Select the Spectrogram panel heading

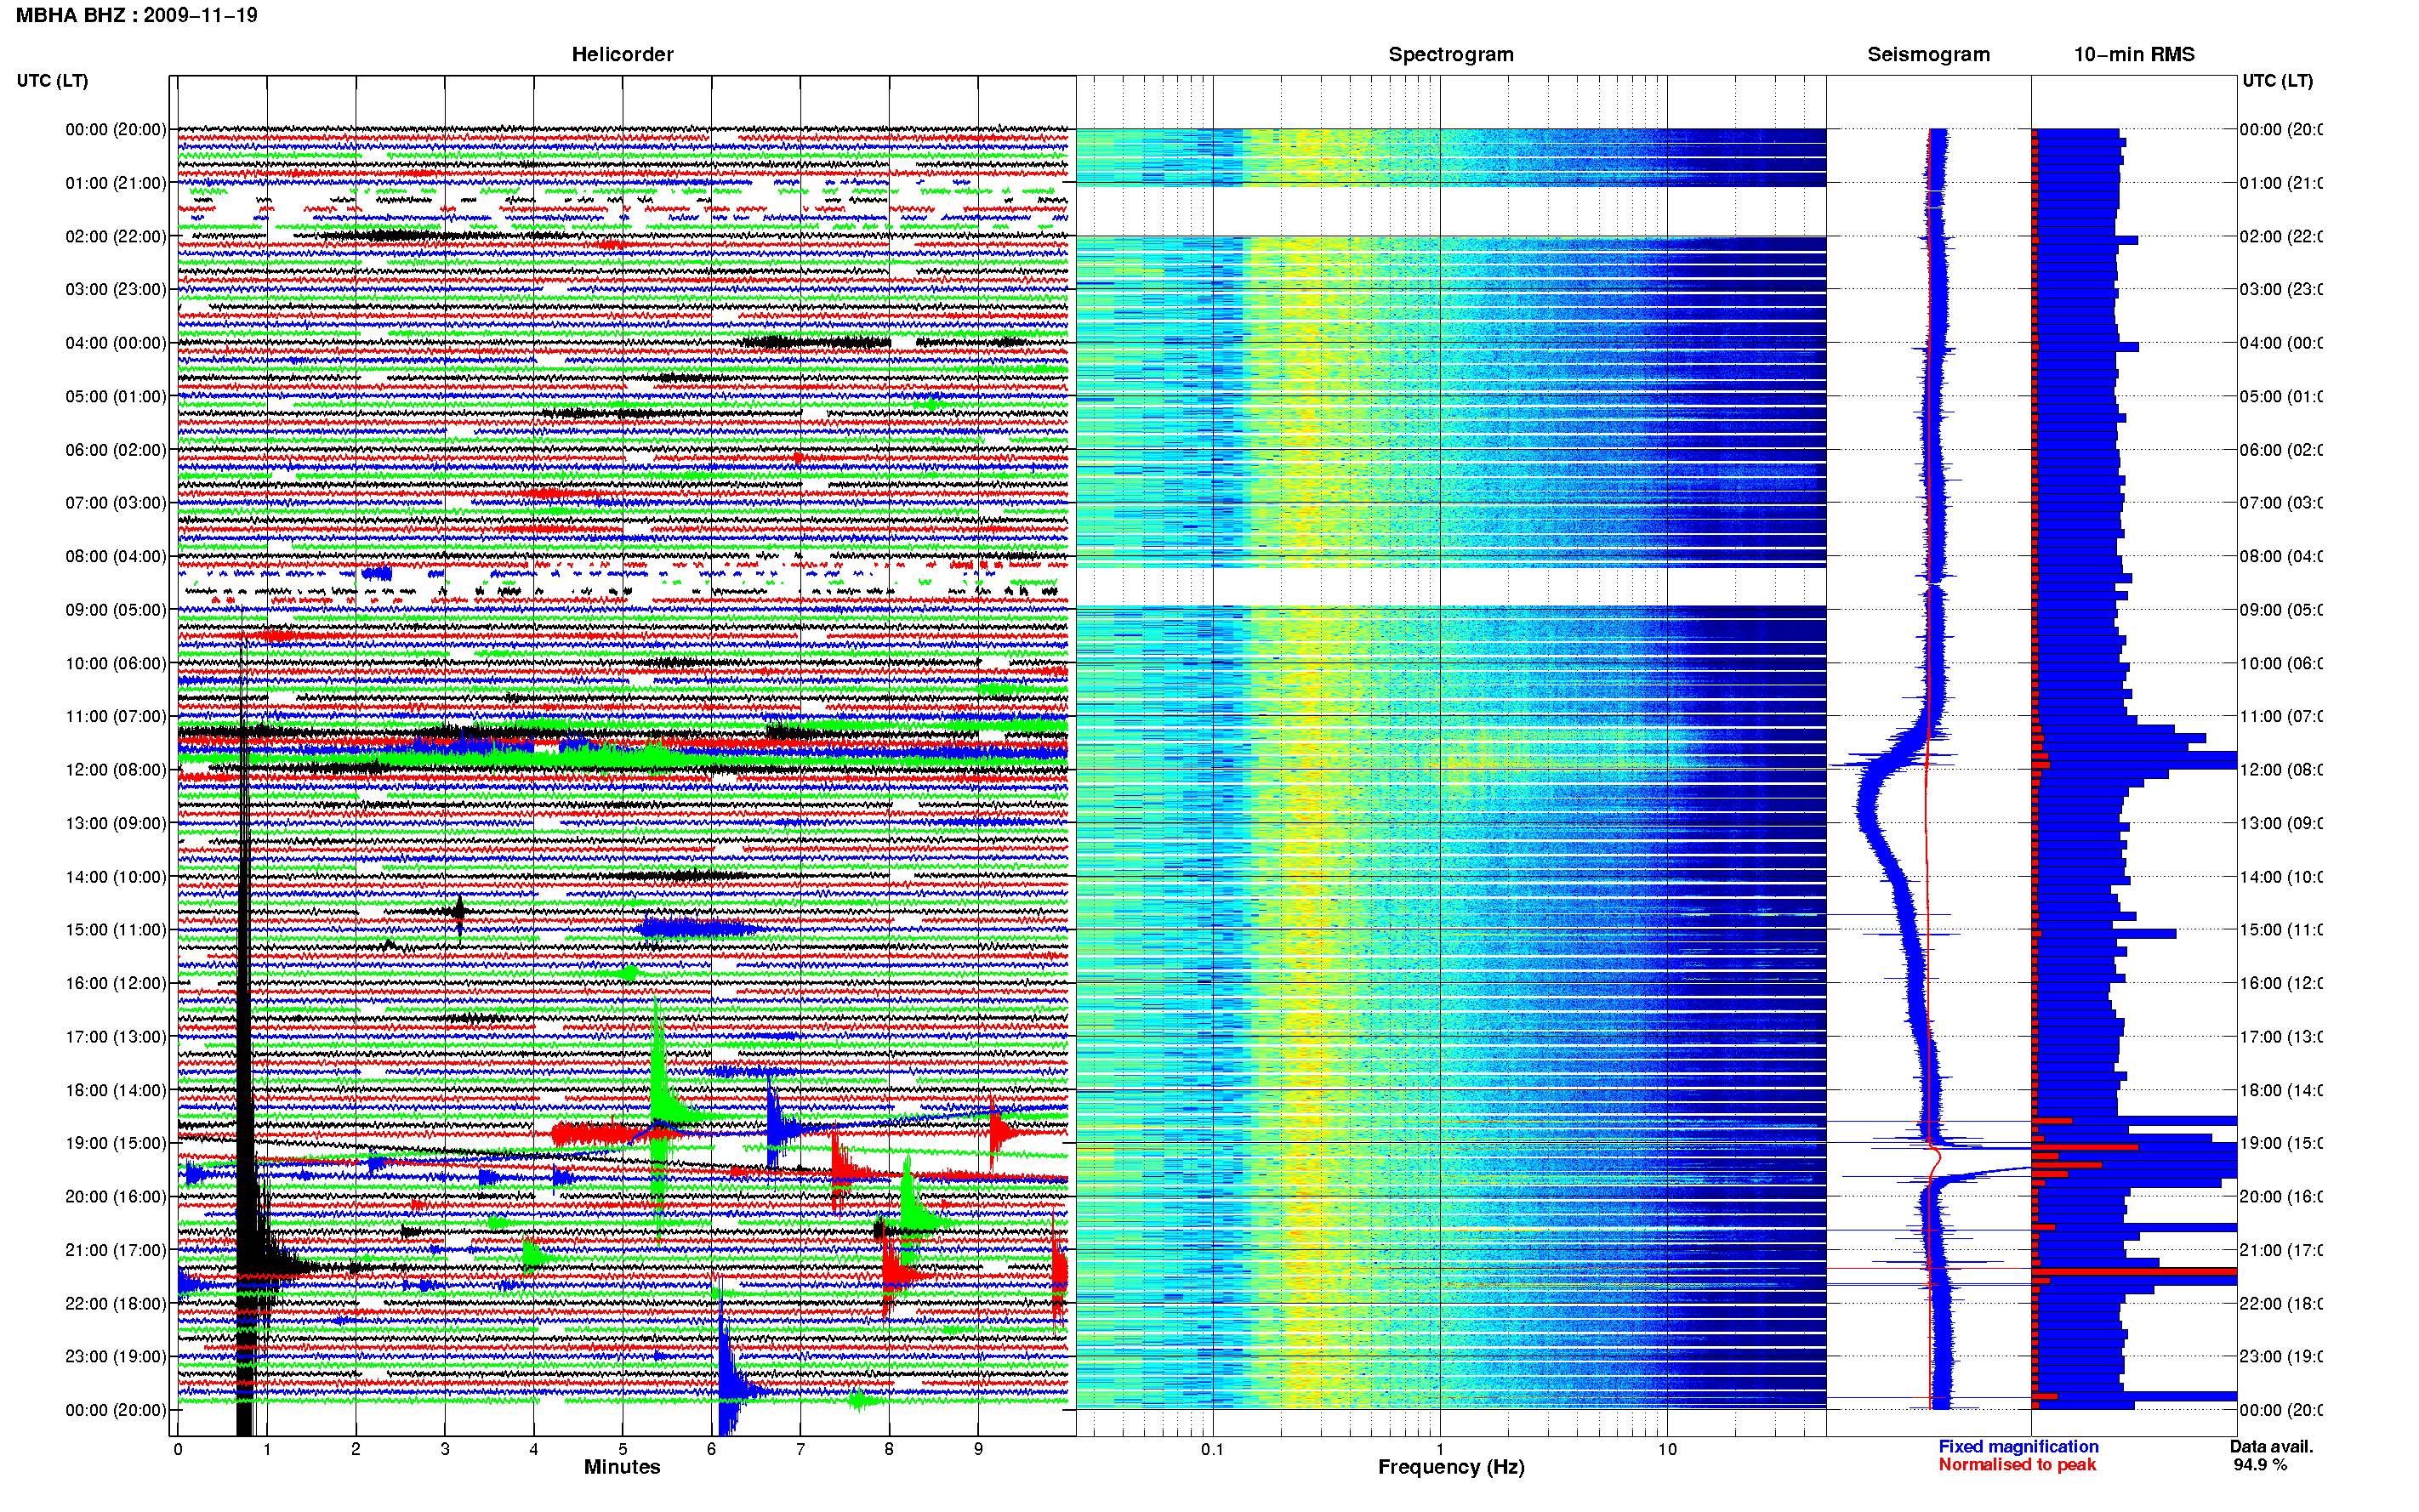(x=1450, y=54)
